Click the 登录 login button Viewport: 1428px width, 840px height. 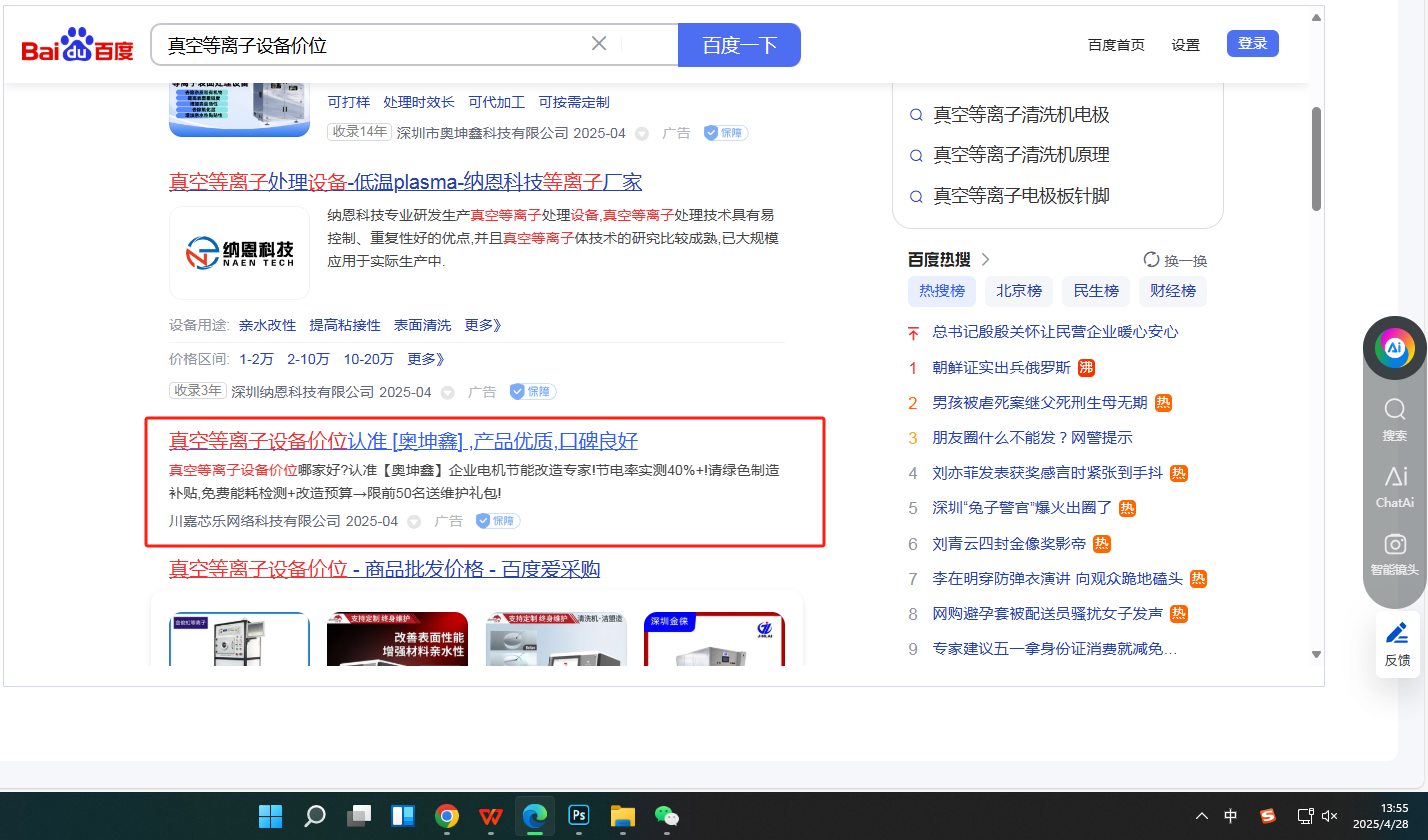pos(1252,44)
